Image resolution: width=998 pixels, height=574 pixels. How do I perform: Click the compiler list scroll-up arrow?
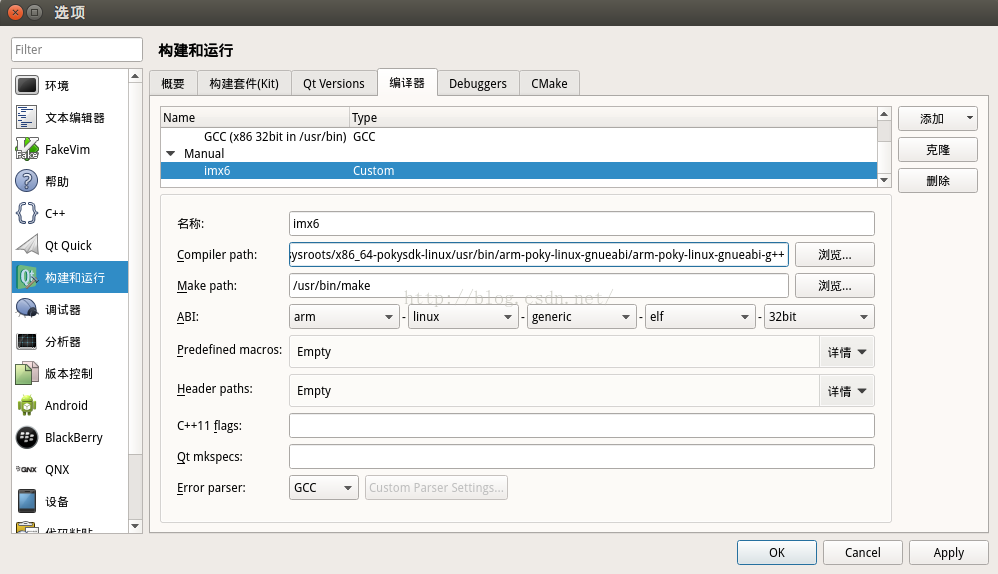883,114
